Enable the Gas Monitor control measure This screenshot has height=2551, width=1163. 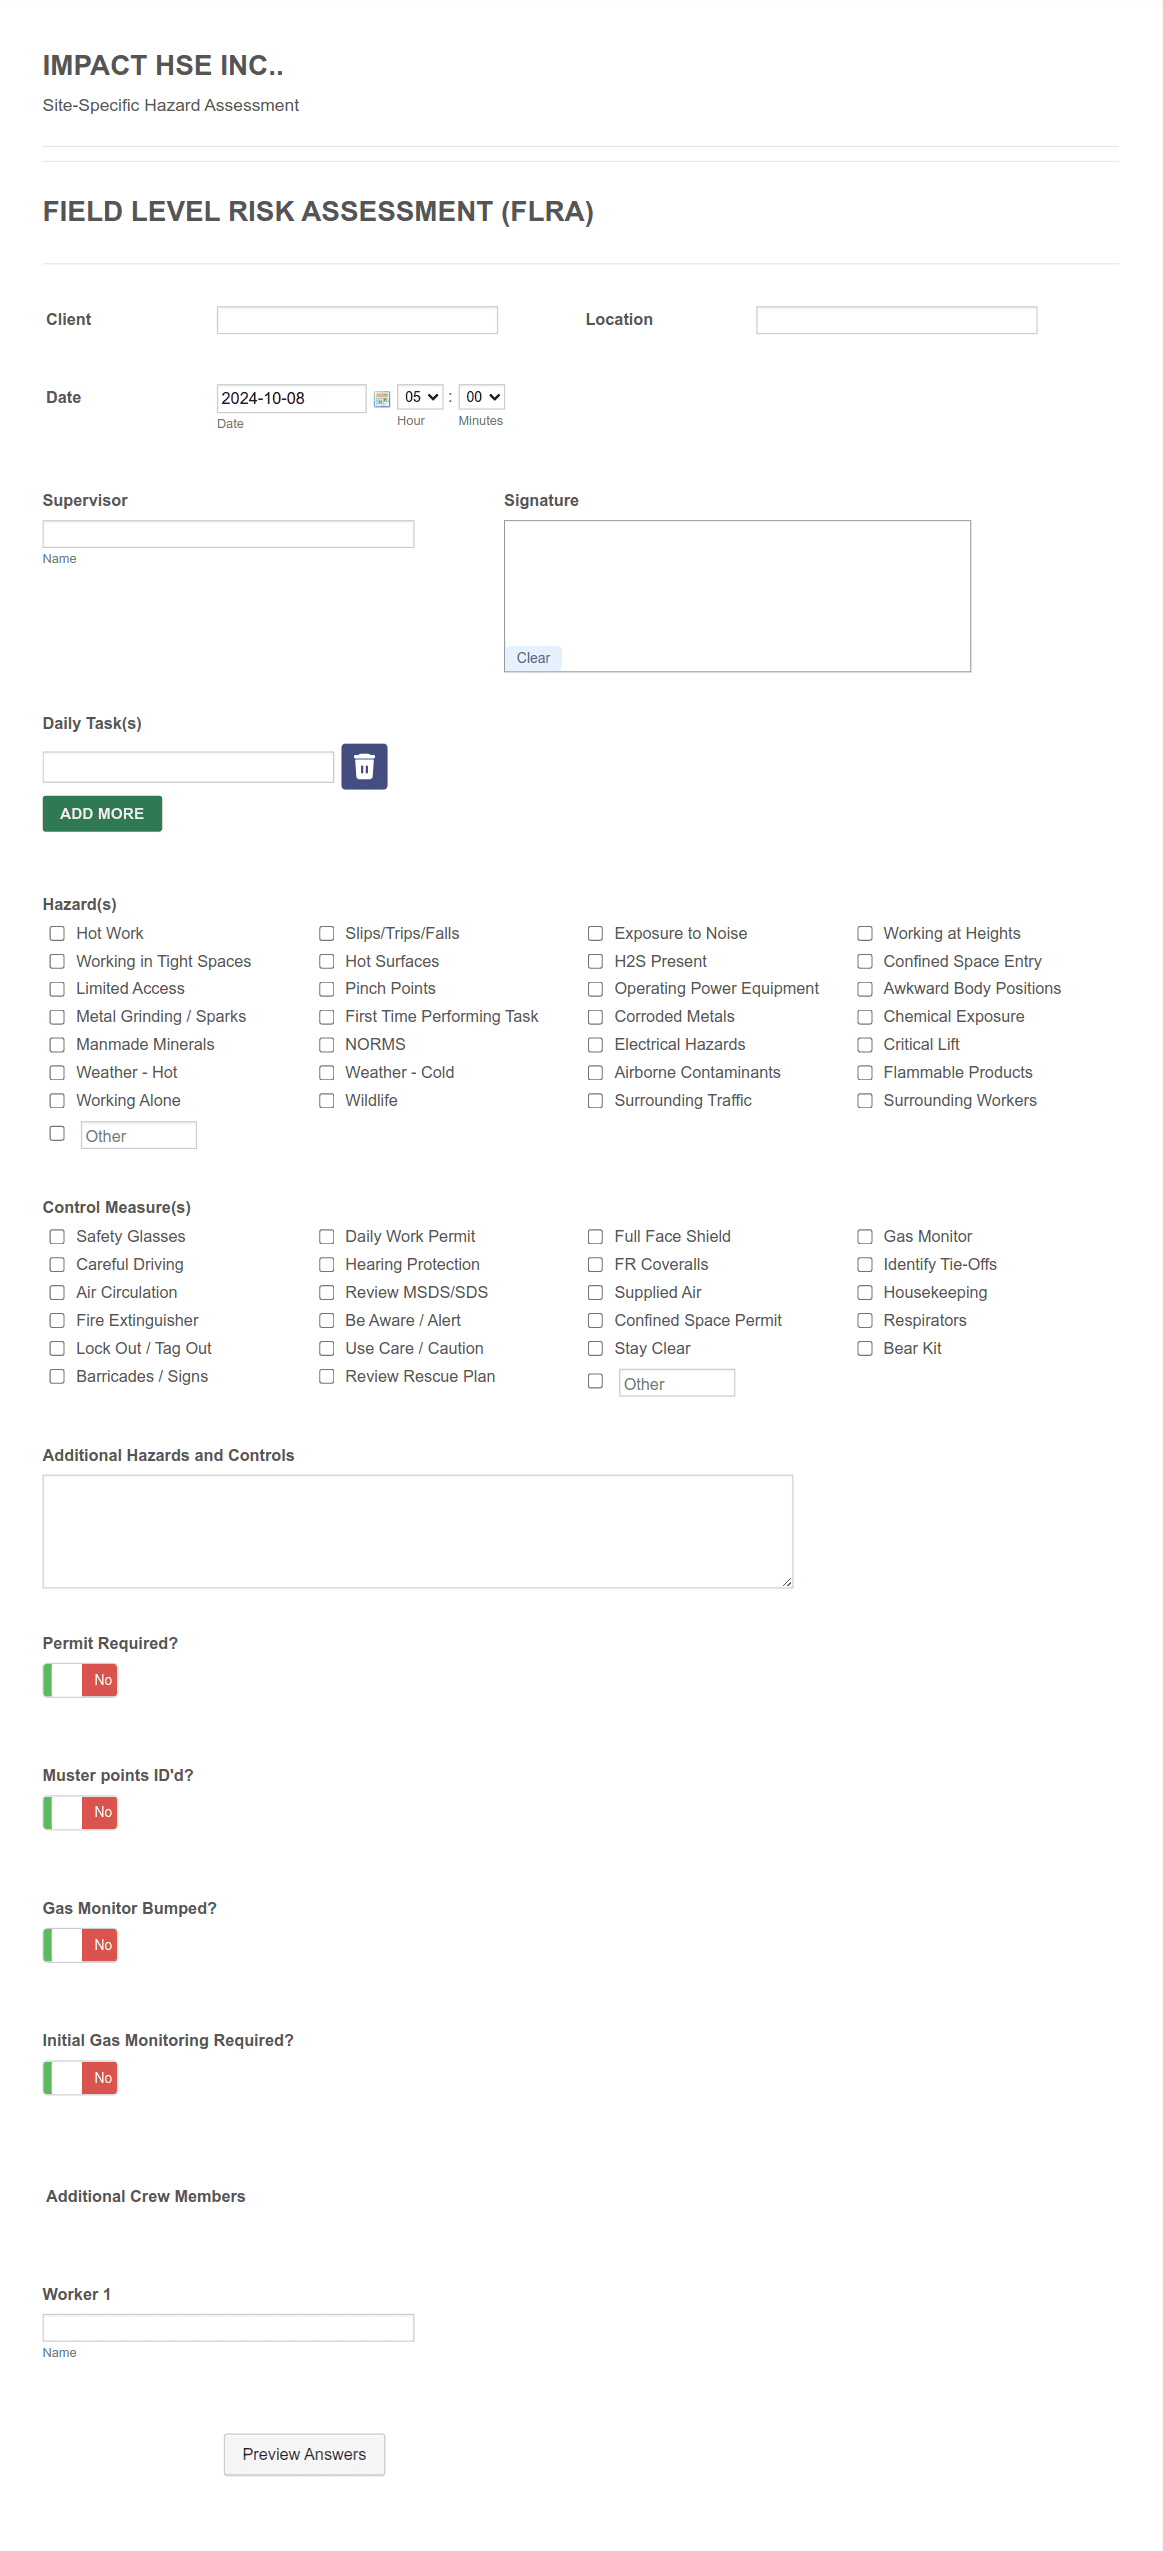tap(865, 1237)
